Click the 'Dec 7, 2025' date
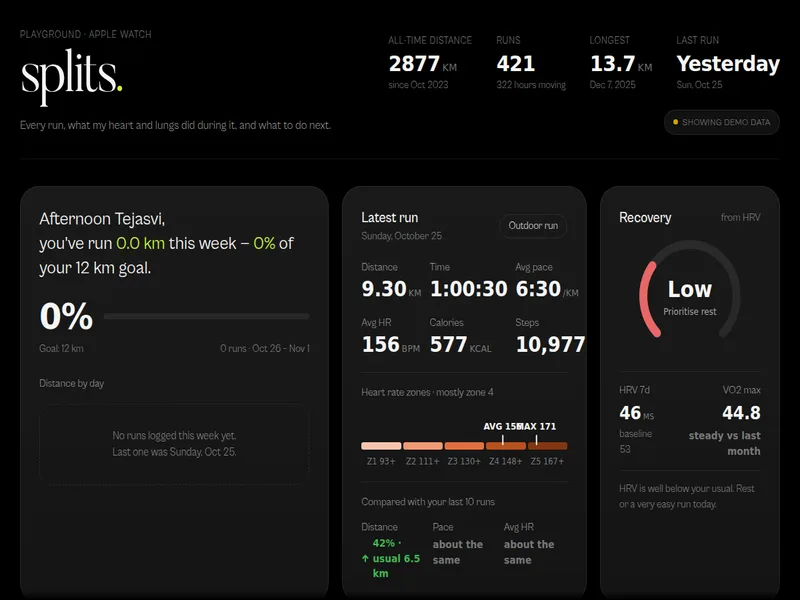The height and width of the screenshot is (600, 800). coord(613,85)
